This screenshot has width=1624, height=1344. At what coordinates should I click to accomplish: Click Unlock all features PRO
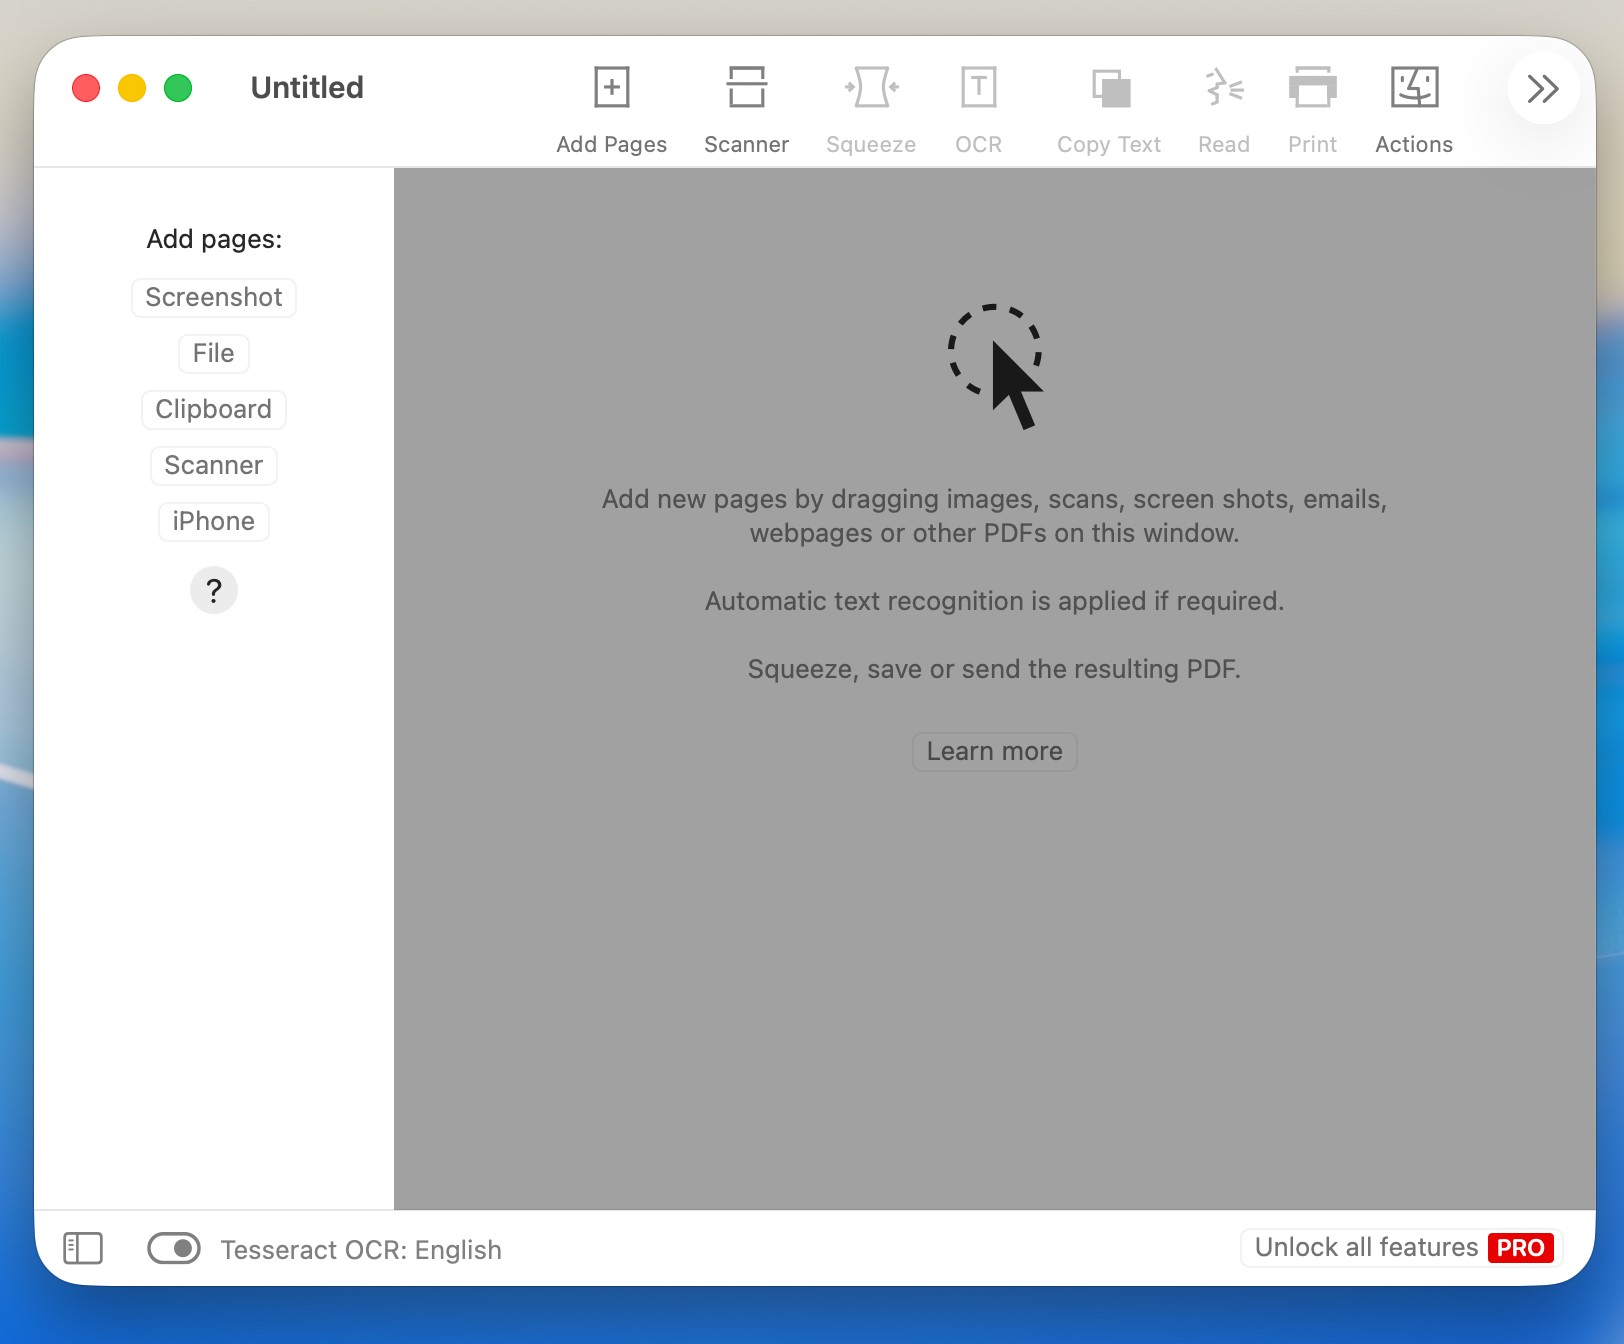(x=1402, y=1248)
